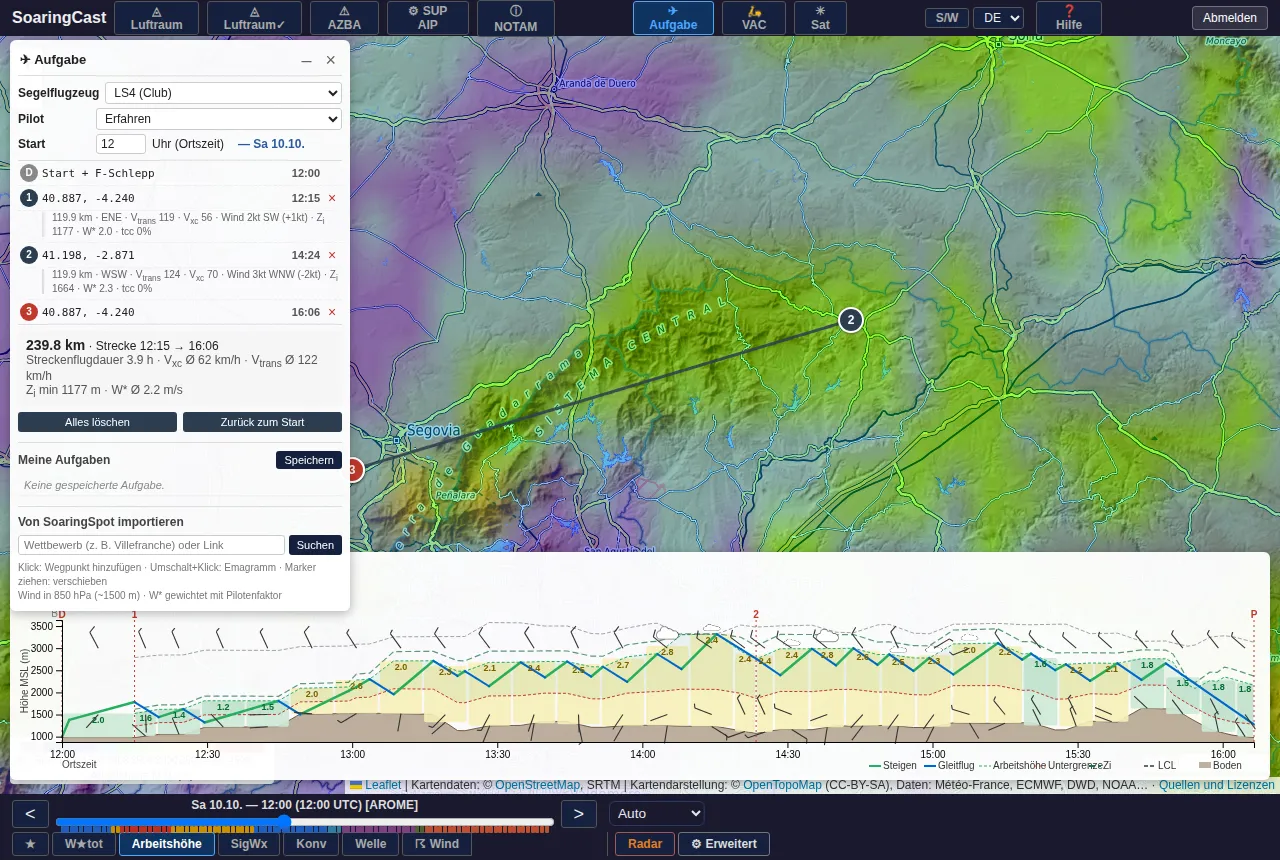Viewport: 1280px width, 860px height.
Task: Open Pilot Erfahren dropdown
Action: pyautogui.click(x=219, y=119)
